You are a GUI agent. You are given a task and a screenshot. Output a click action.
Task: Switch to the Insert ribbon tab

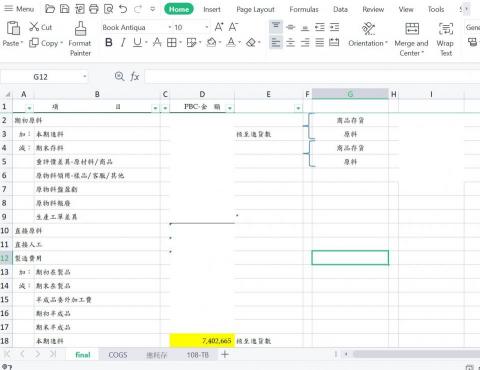[x=212, y=9]
